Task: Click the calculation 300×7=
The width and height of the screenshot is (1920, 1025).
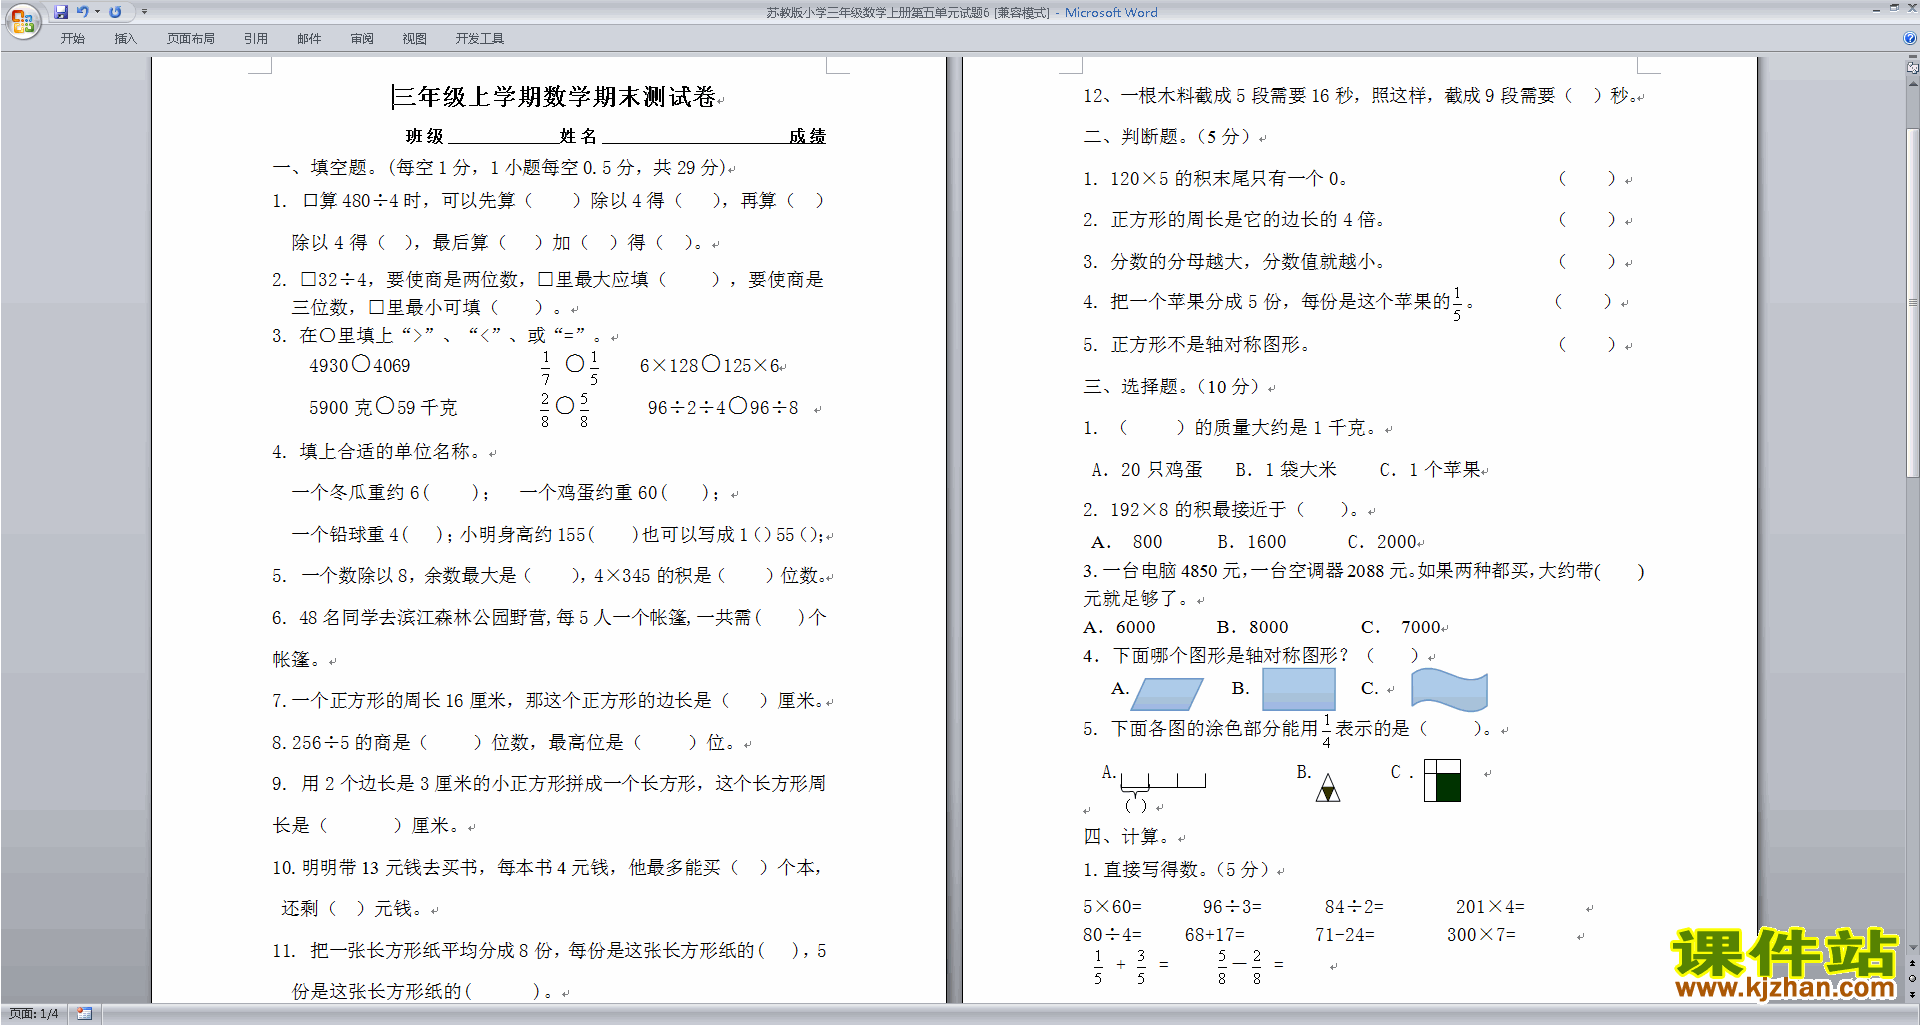Action: pyautogui.click(x=1481, y=935)
